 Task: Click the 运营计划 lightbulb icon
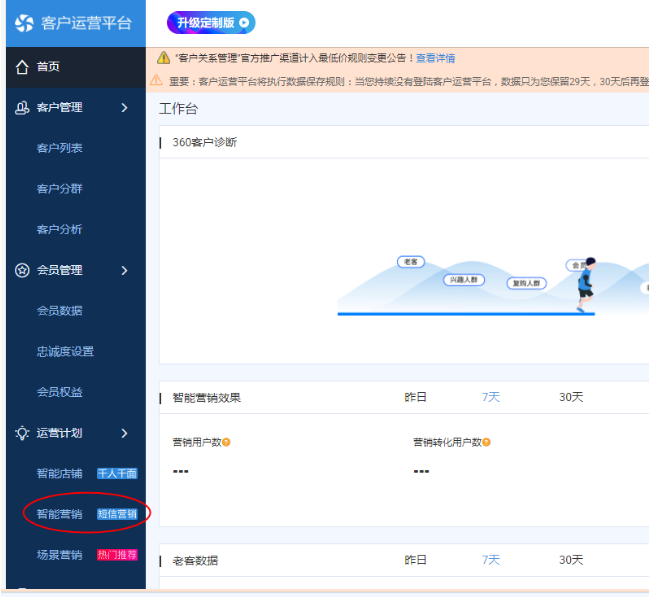tap(22, 434)
